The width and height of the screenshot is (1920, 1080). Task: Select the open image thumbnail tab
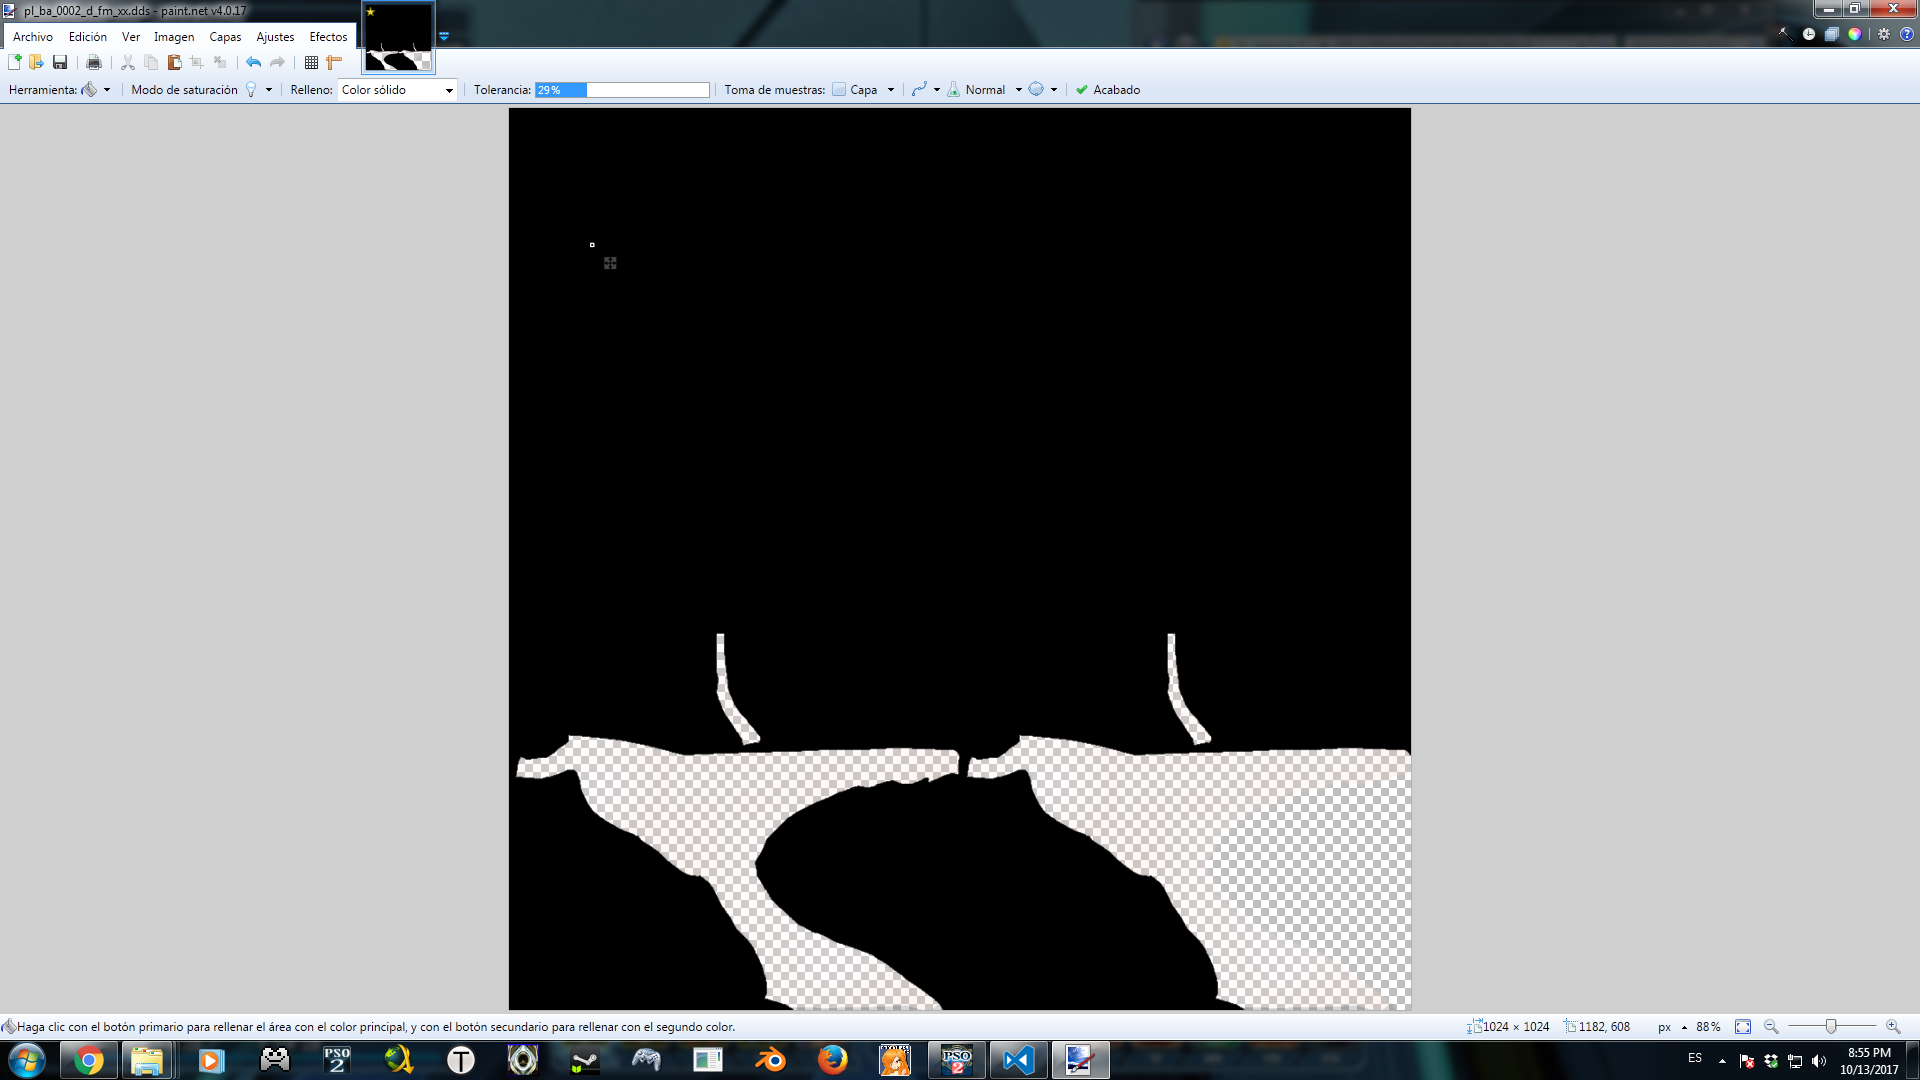398,38
